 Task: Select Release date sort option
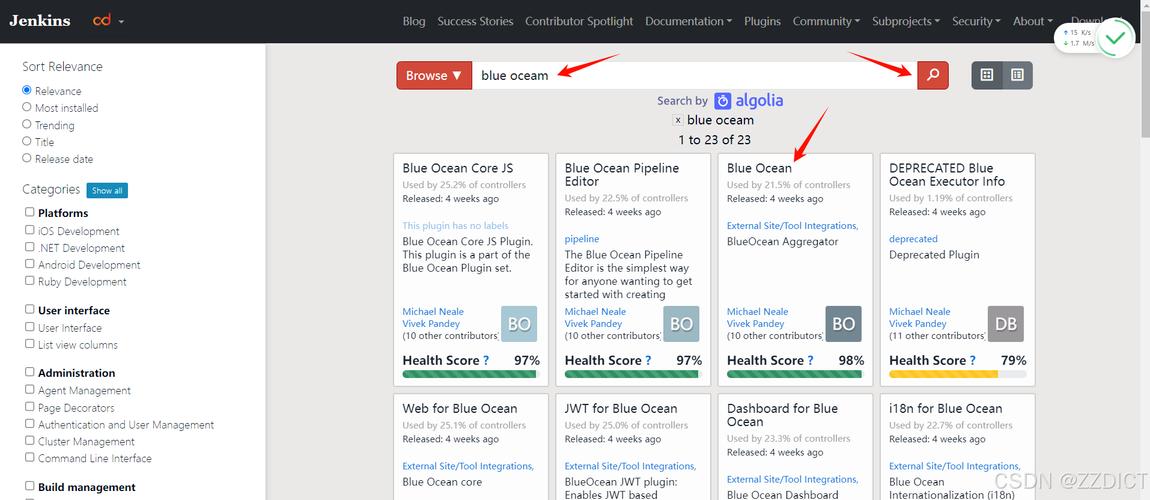pyautogui.click(x=27, y=158)
